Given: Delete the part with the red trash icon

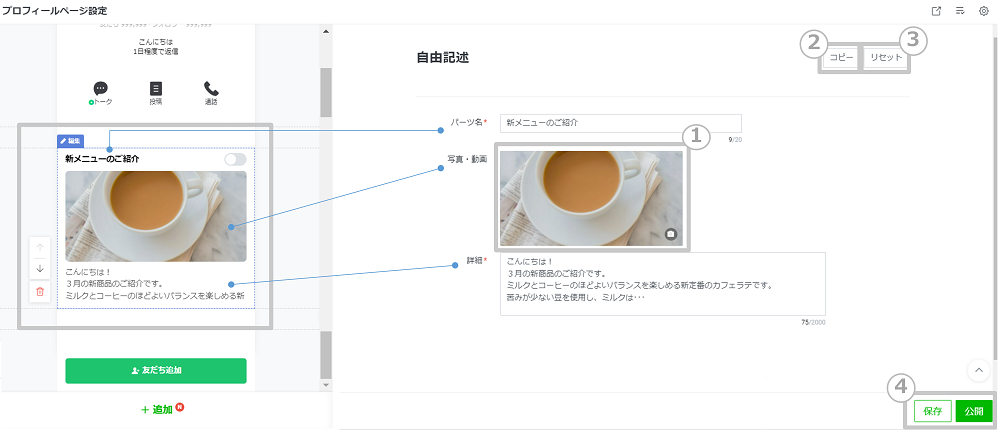Looking at the screenshot, I should click(x=40, y=291).
